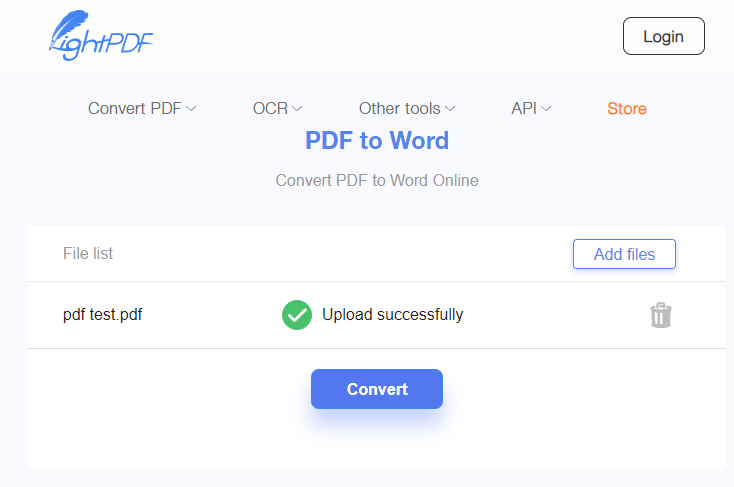This screenshot has width=734, height=487.
Task: Delete pdf test.pdf with trash icon
Action: pyautogui.click(x=660, y=315)
